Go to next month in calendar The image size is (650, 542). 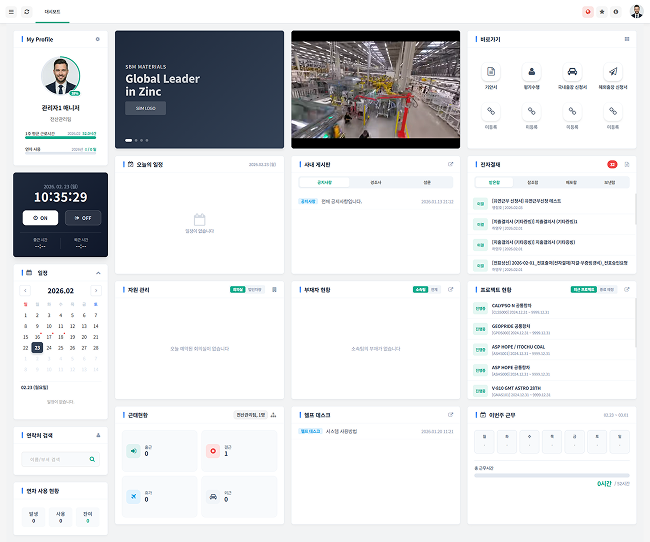(x=95, y=291)
